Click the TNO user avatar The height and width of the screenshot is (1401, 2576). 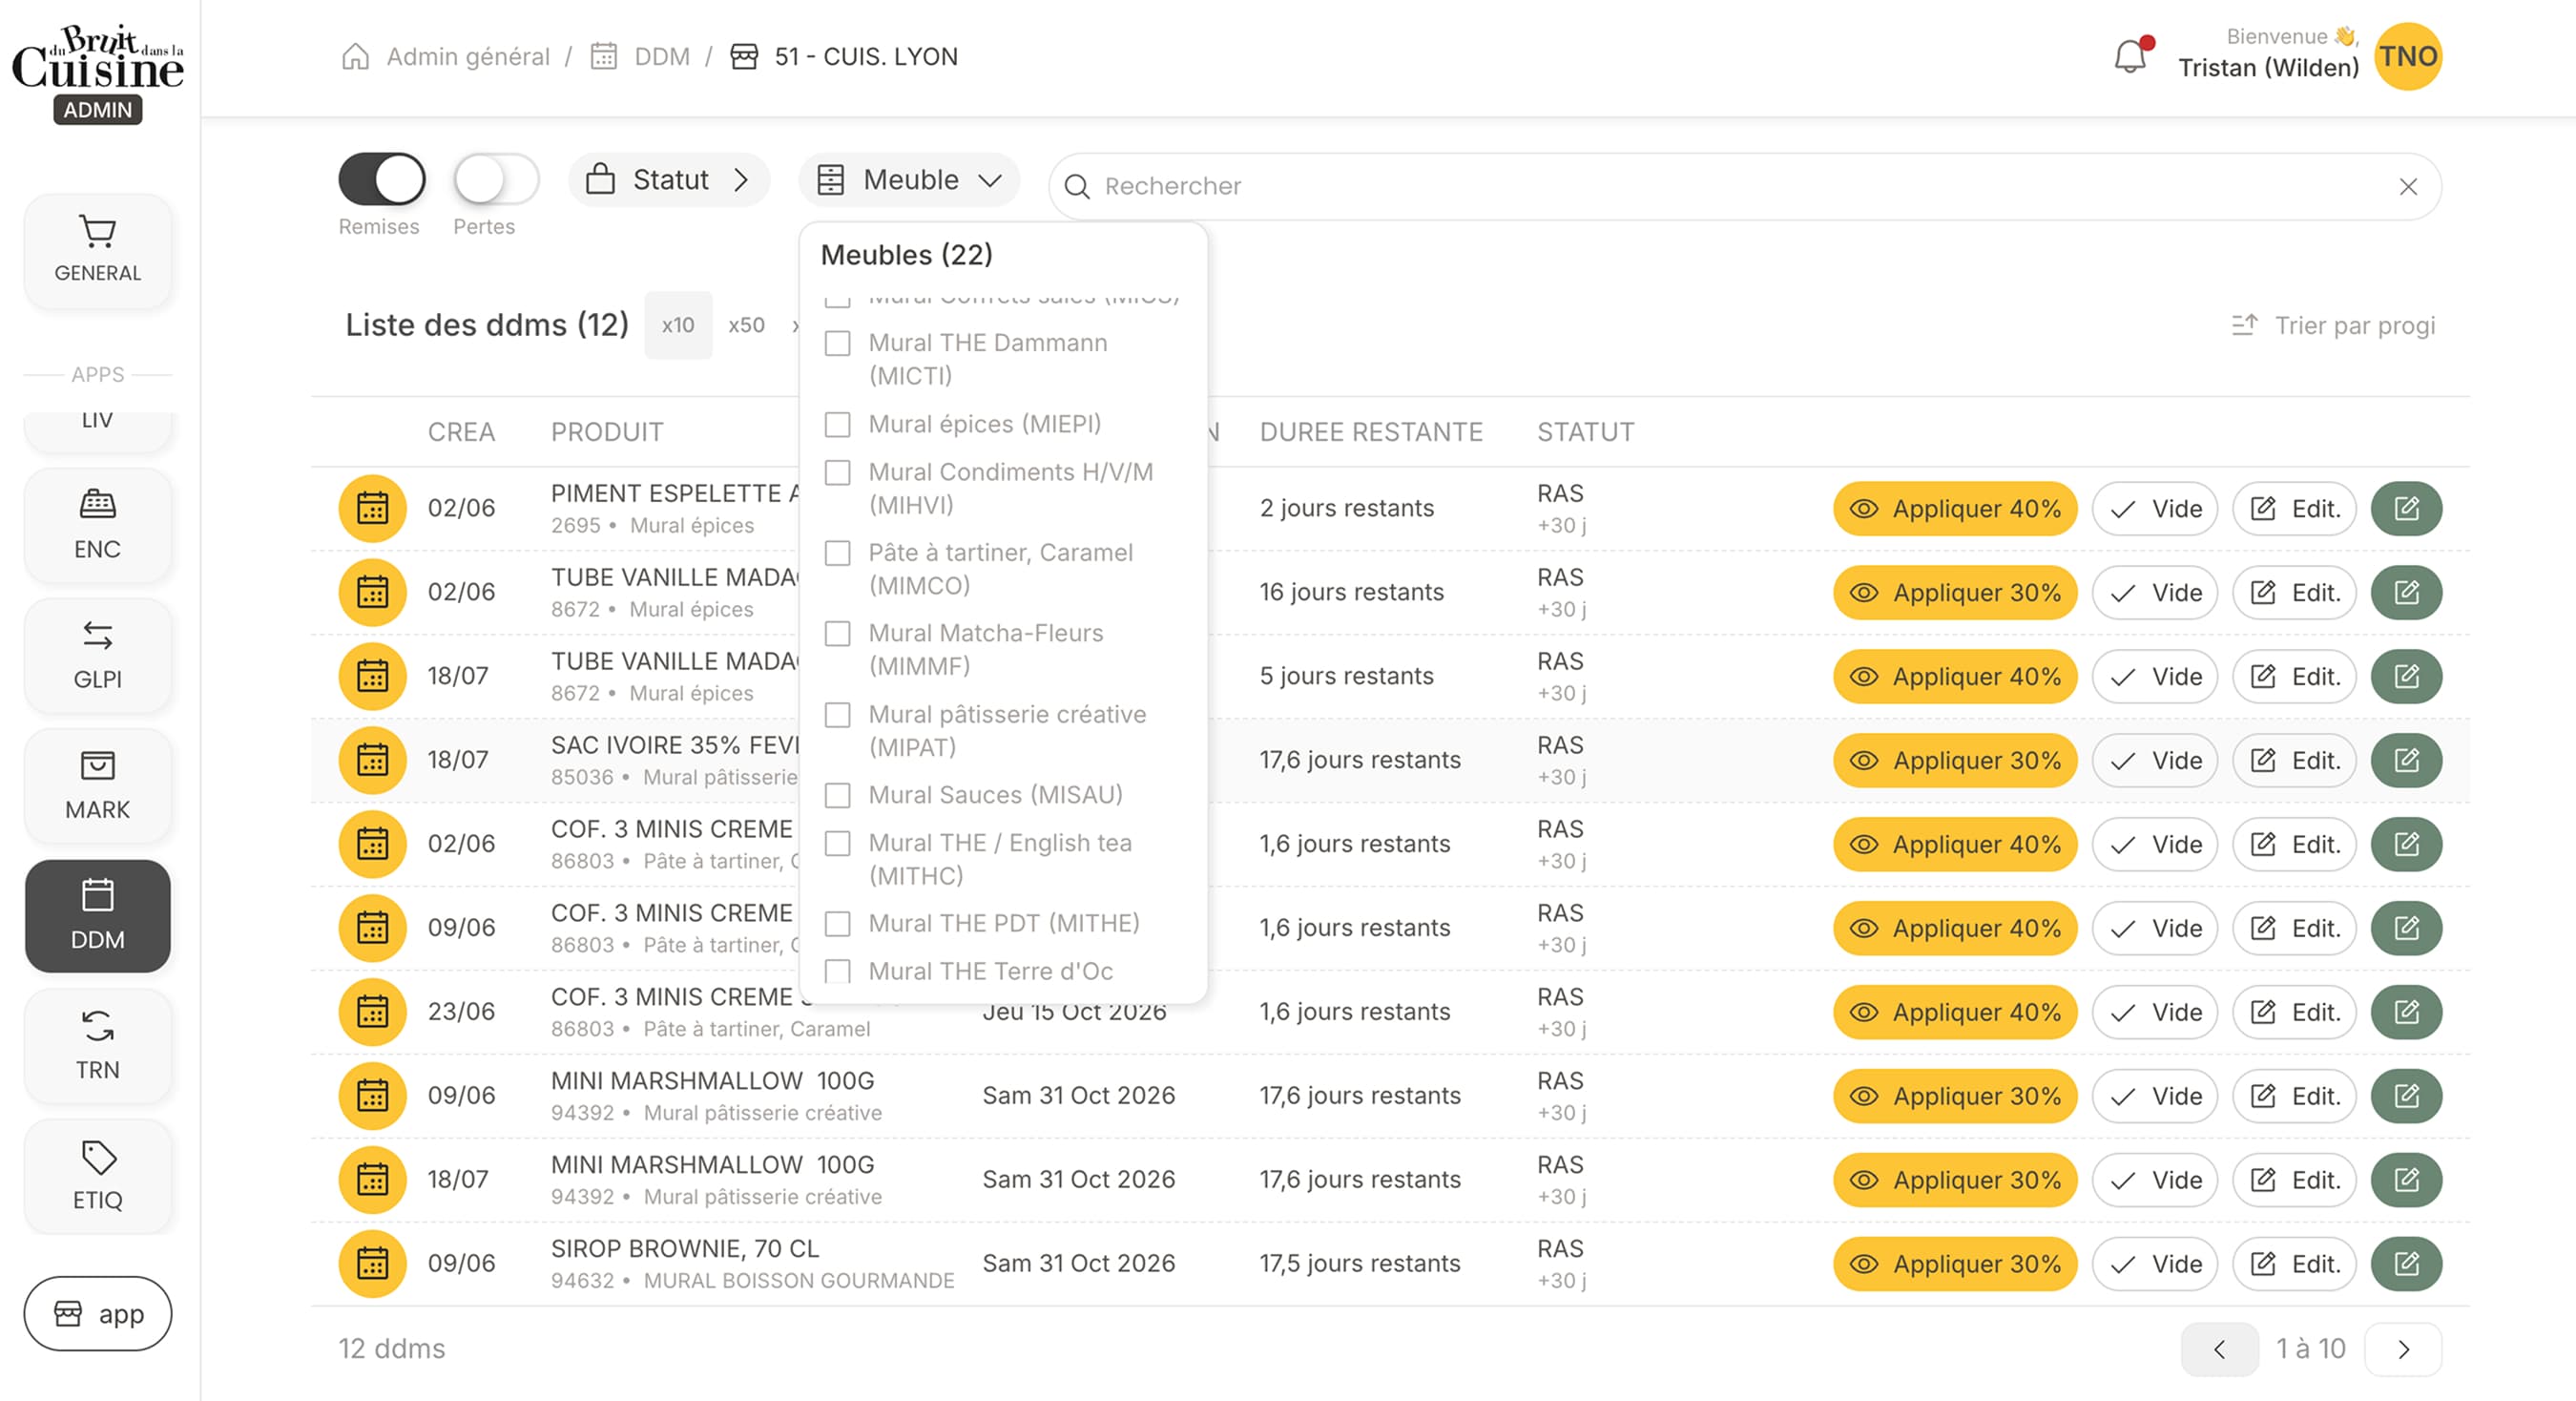2407,56
